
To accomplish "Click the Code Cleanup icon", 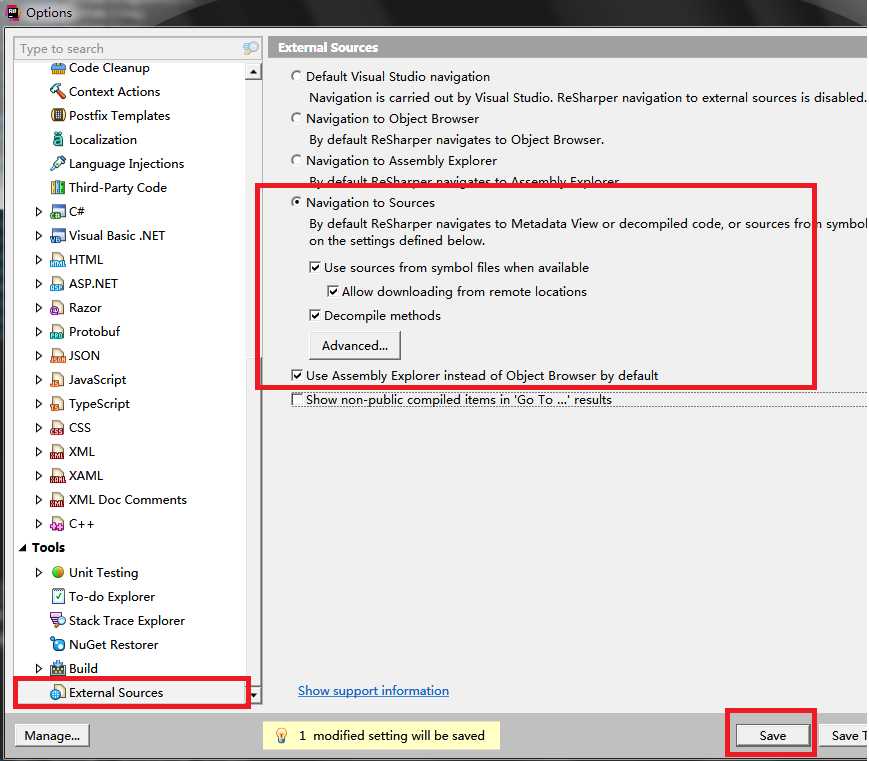I will 58,68.
